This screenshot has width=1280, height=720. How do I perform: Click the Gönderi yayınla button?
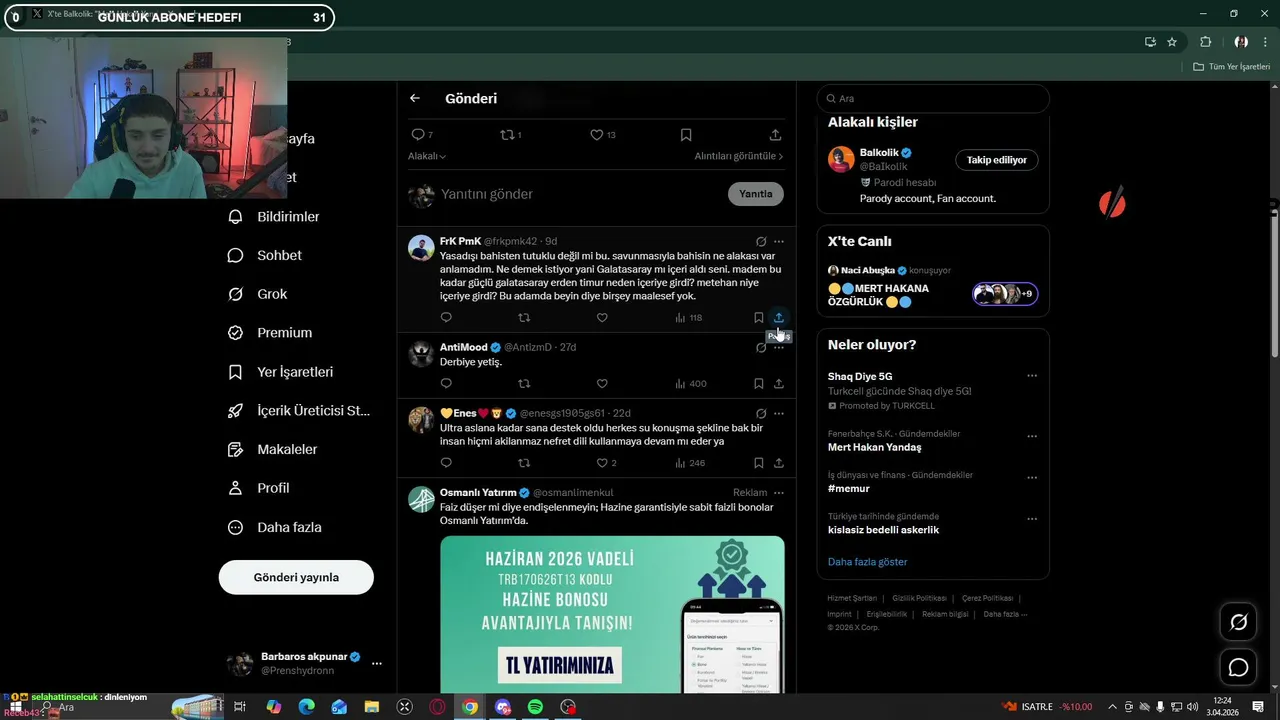296,577
